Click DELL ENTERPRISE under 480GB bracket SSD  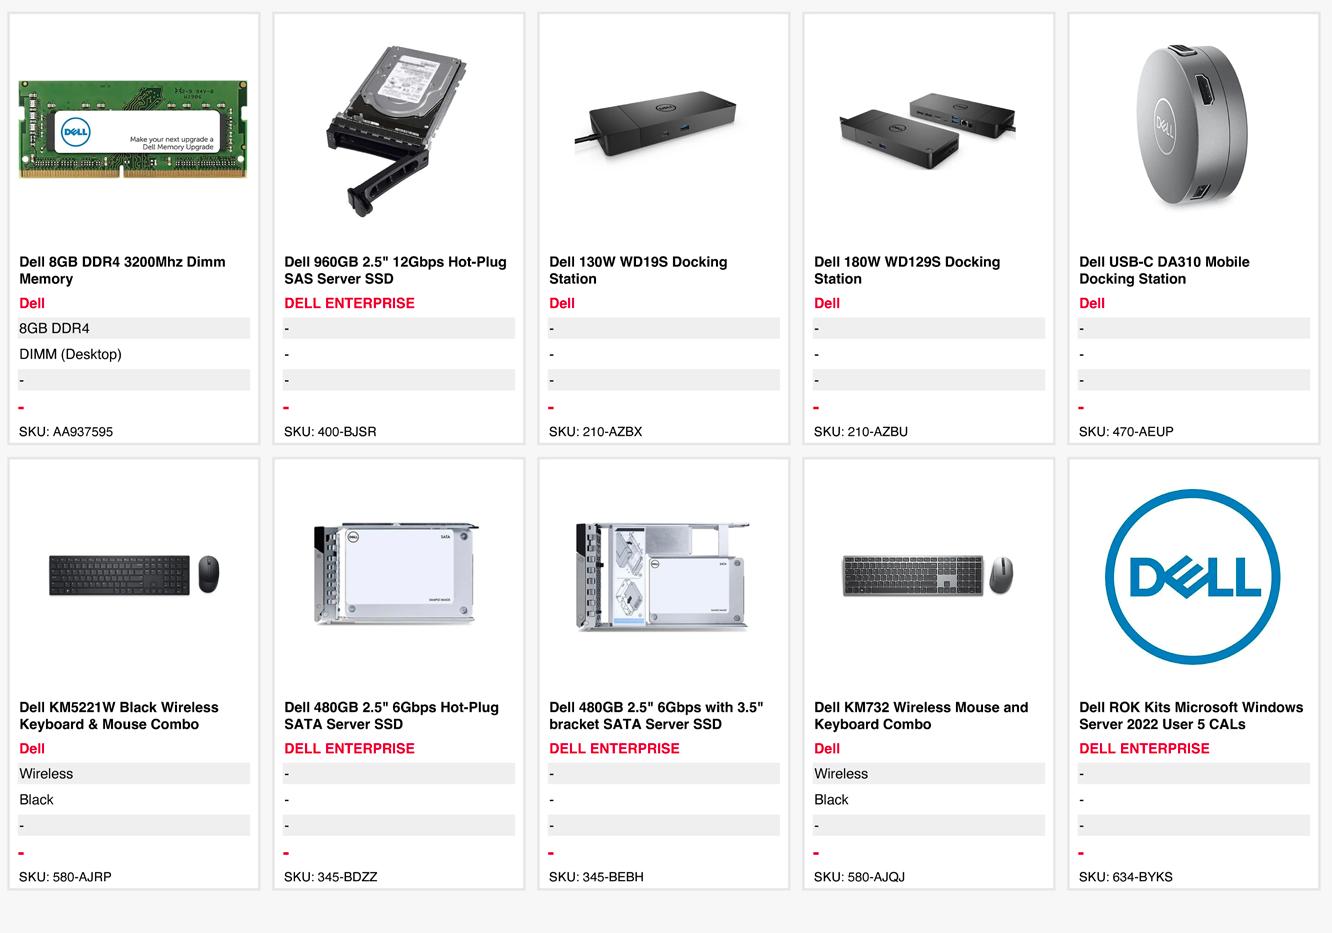[614, 748]
